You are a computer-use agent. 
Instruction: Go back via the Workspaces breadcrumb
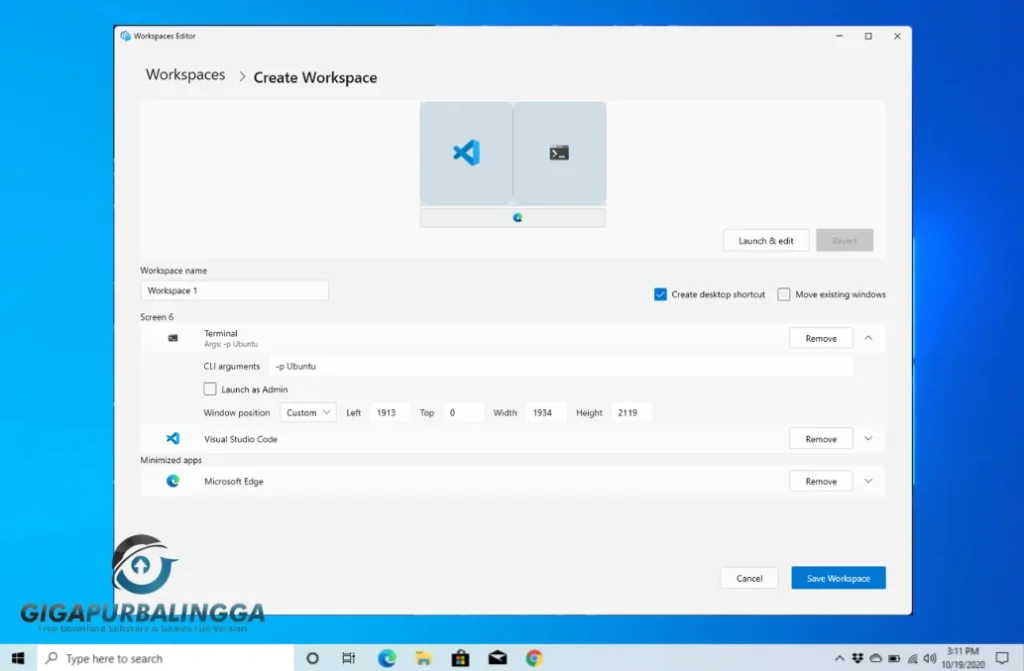coord(184,74)
